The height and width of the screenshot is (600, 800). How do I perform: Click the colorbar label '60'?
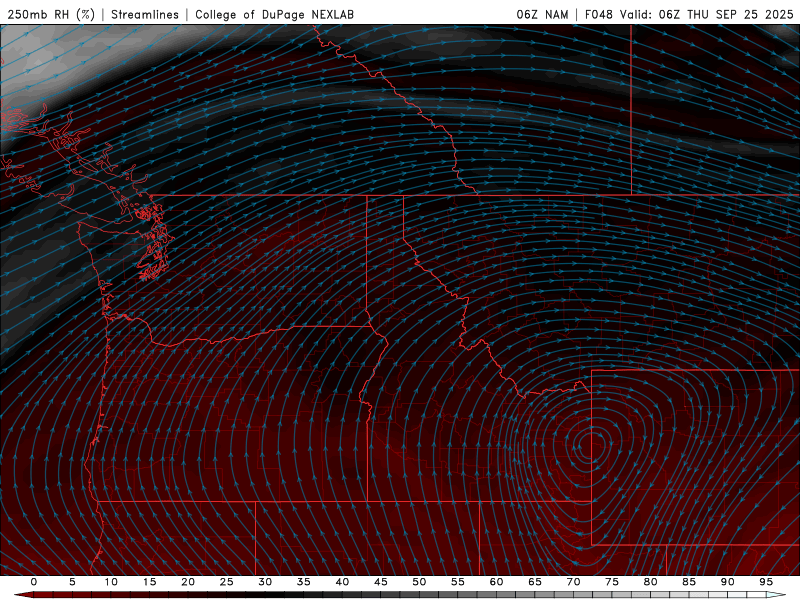496,582
